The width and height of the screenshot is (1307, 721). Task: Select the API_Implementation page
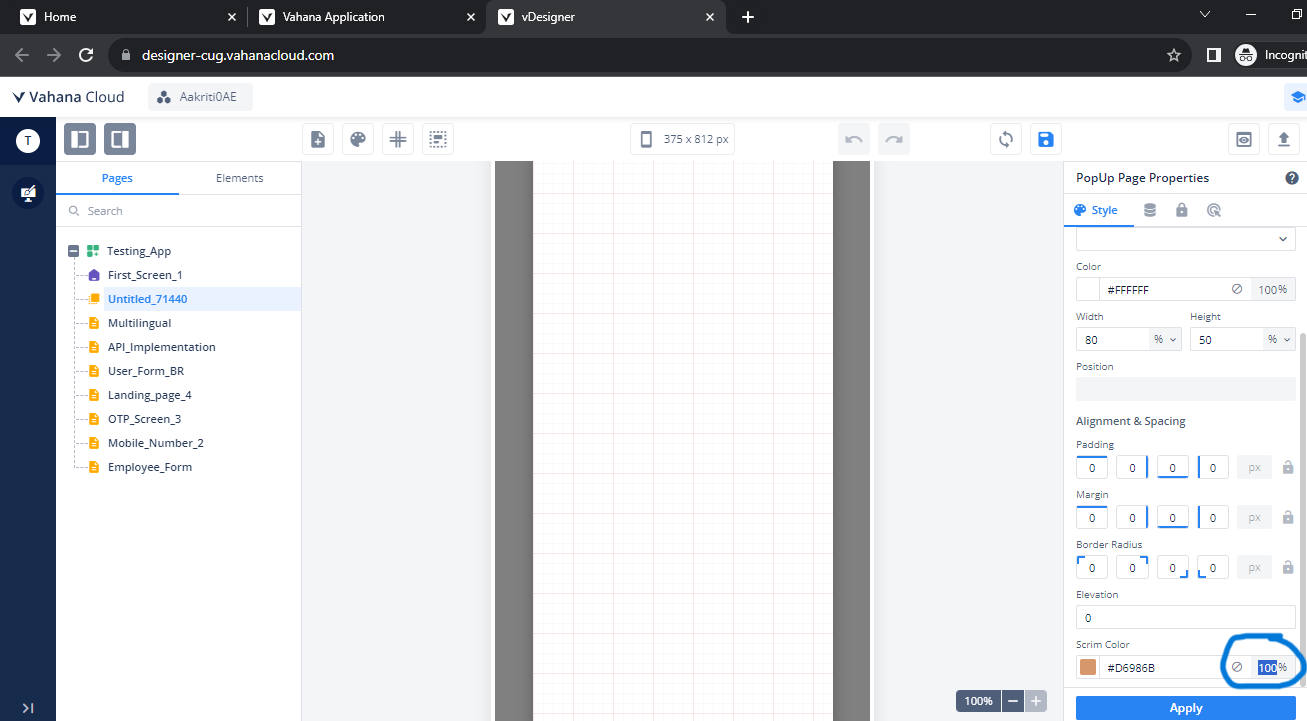point(161,347)
